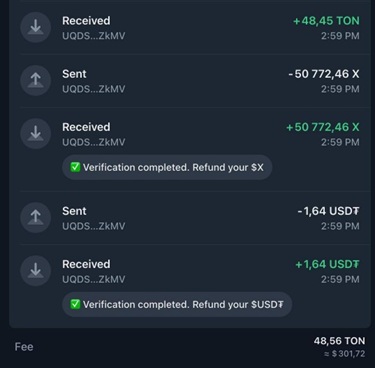This screenshot has width=375, height=368.
Task: Click the +48,45 TON amount
Action: click(x=326, y=21)
